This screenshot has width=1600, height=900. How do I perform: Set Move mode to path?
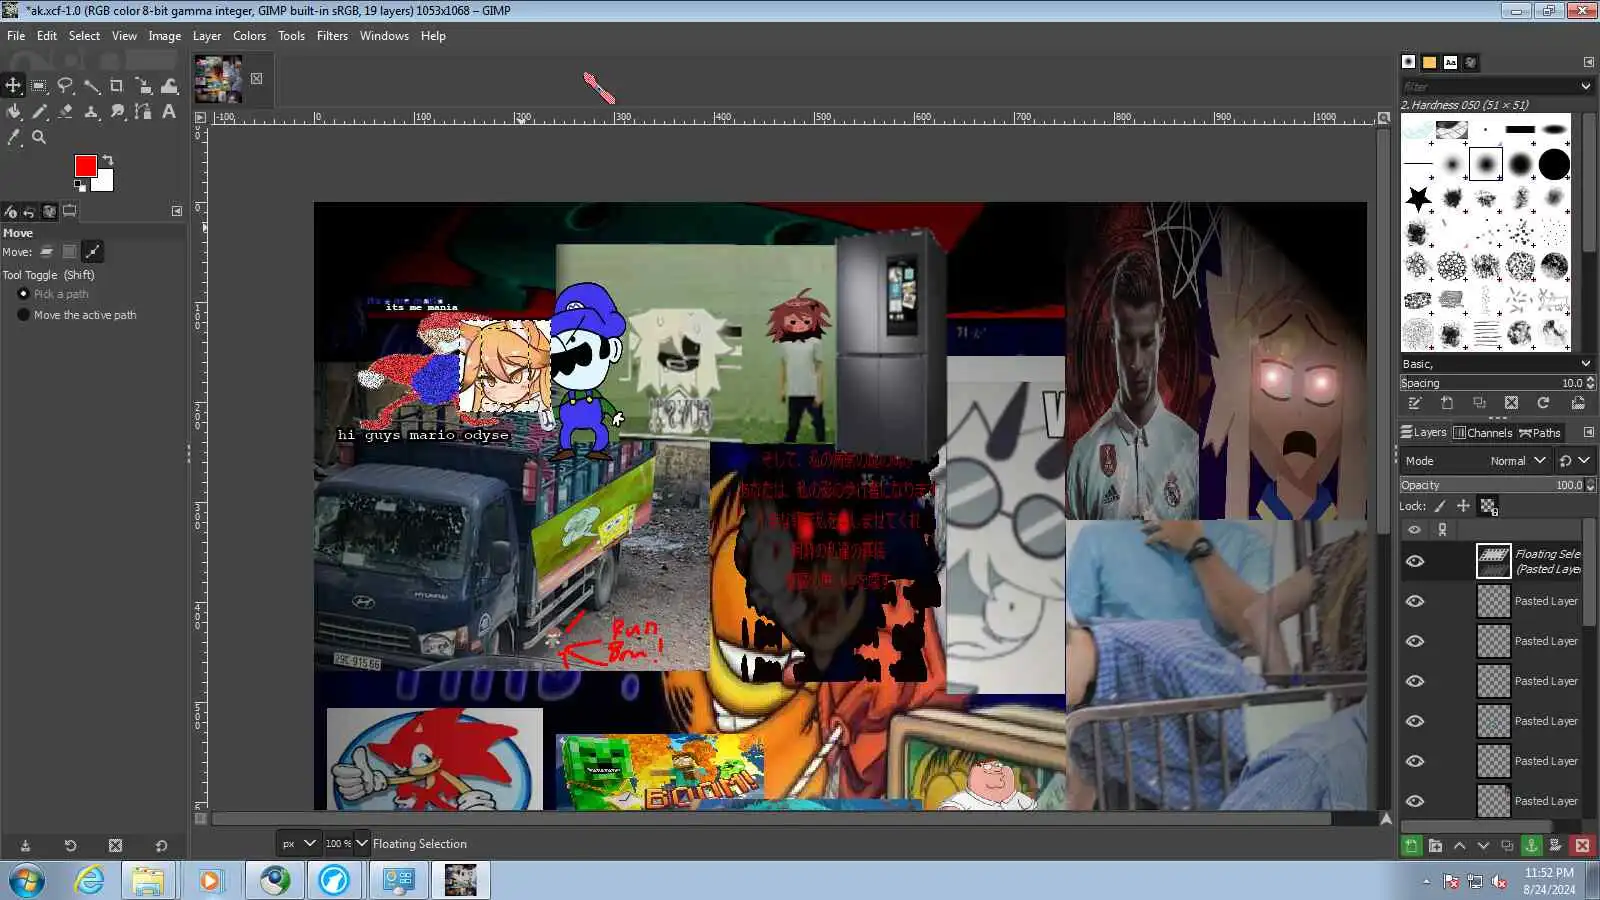coord(93,252)
